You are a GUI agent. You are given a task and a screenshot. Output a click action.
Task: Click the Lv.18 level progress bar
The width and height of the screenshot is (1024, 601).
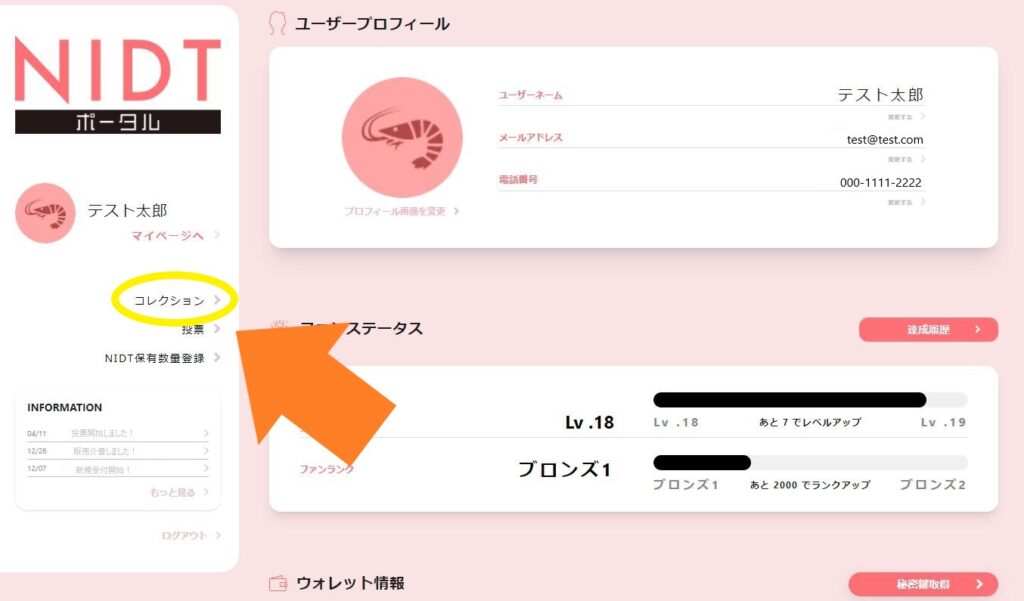pyautogui.click(x=810, y=400)
